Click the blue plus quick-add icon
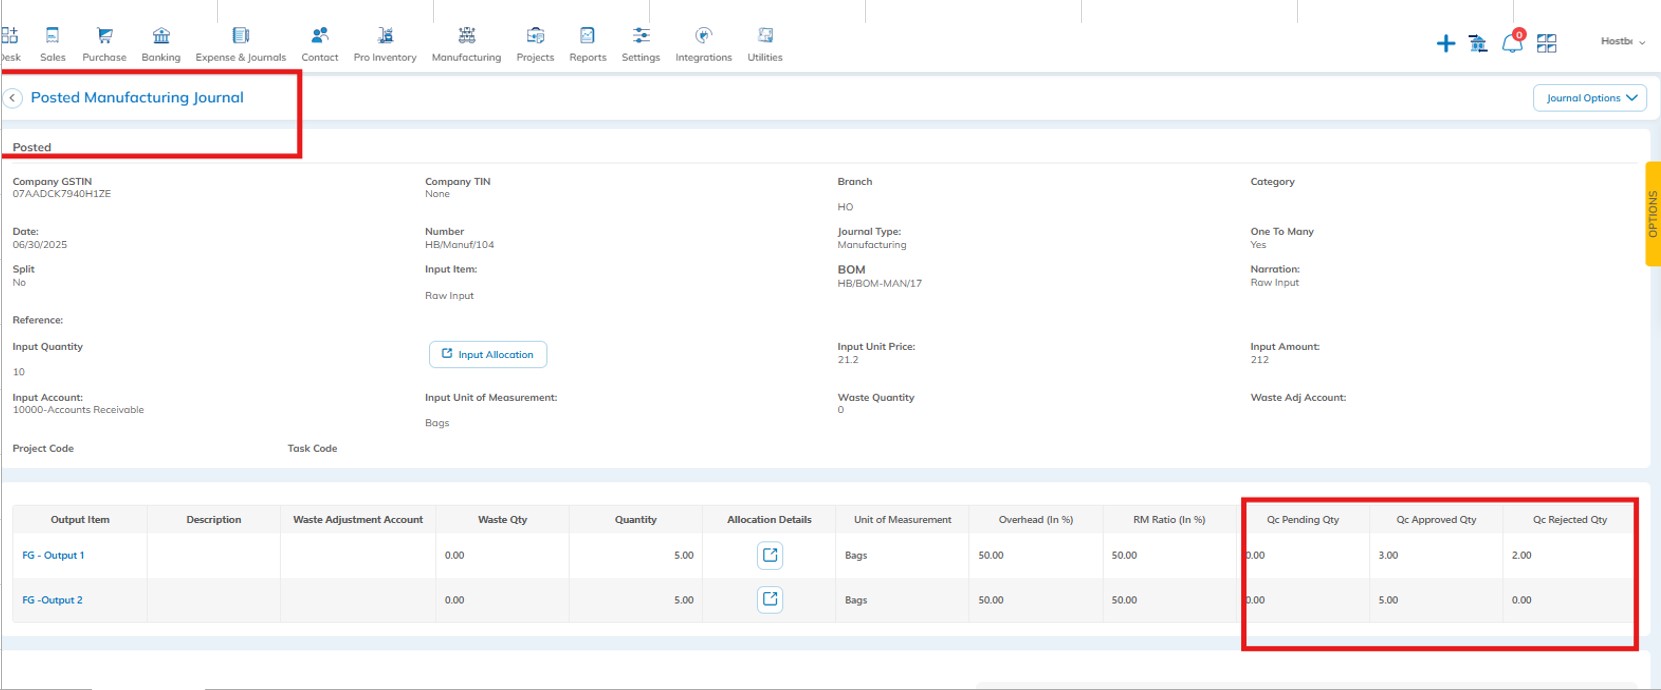1661x690 pixels. [1445, 43]
